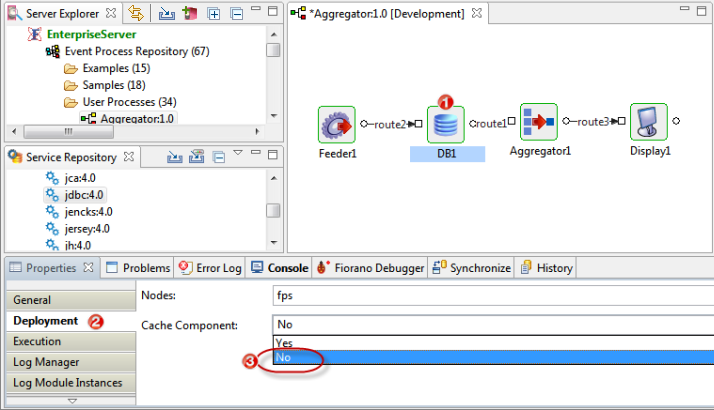Click the Feeder1 component icon
714x410 pixels.
[x=337, y=125]
